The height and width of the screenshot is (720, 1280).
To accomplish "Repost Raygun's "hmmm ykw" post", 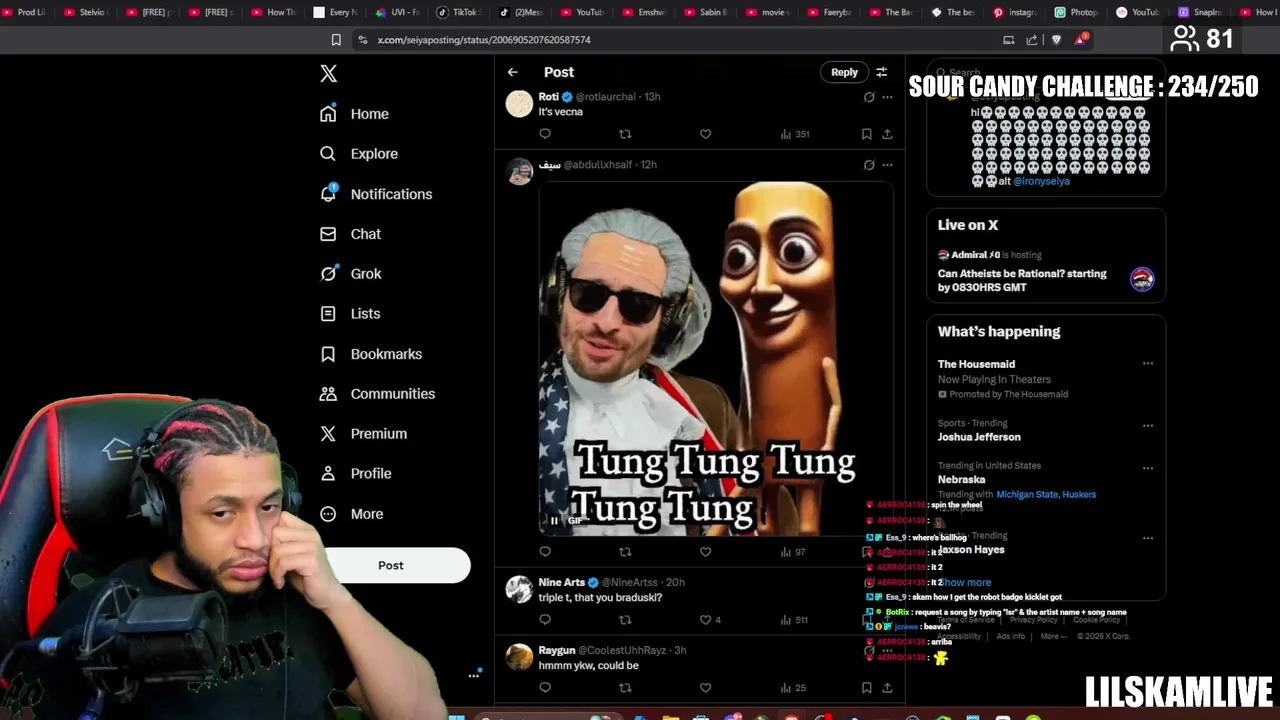I will 625,688.
